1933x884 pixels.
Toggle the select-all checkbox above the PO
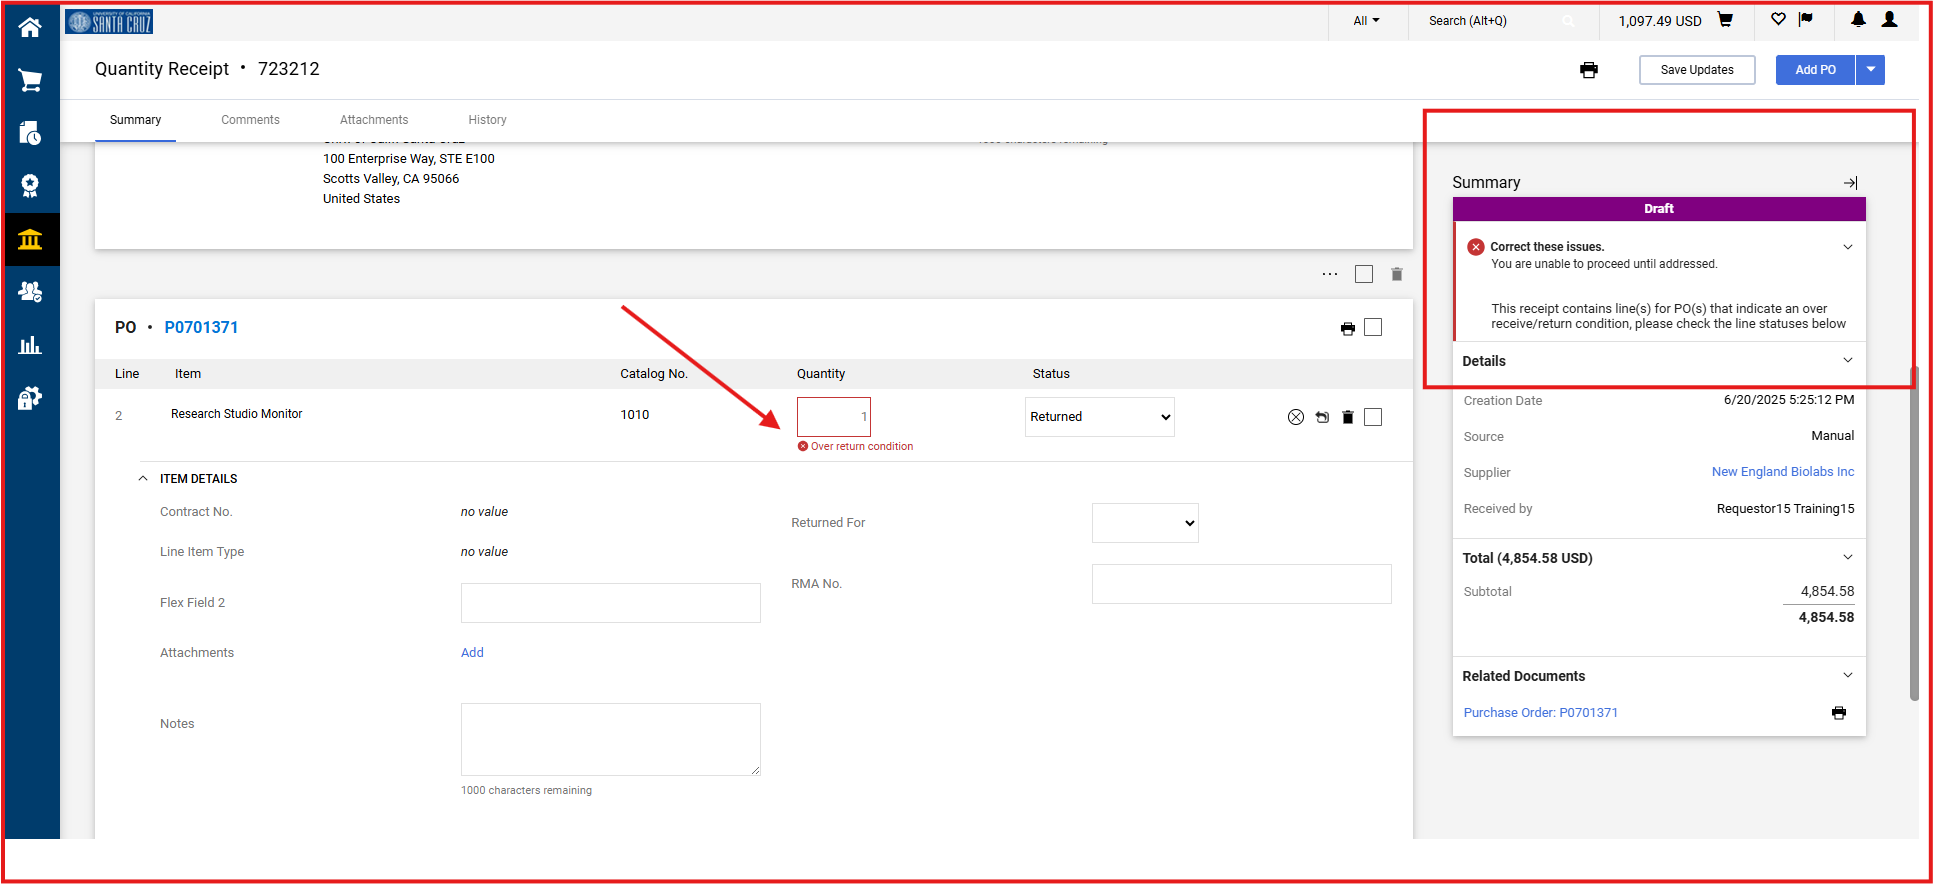tap(1364, 274)
